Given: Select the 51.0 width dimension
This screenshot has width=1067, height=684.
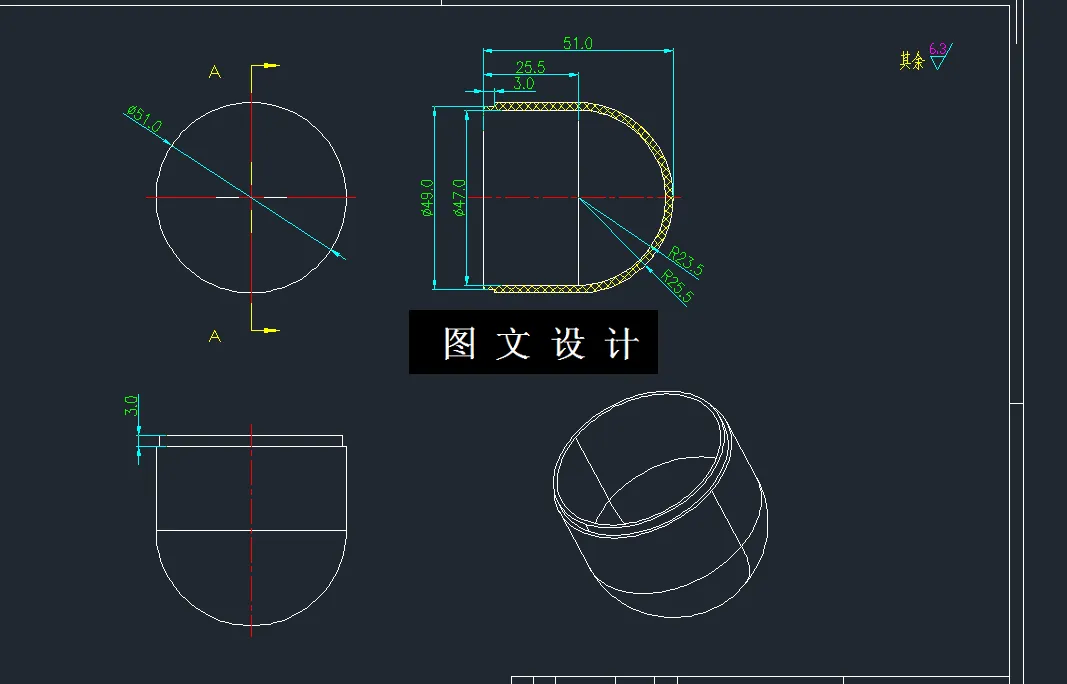Looking at the screenshot, I should coord(578,43).
